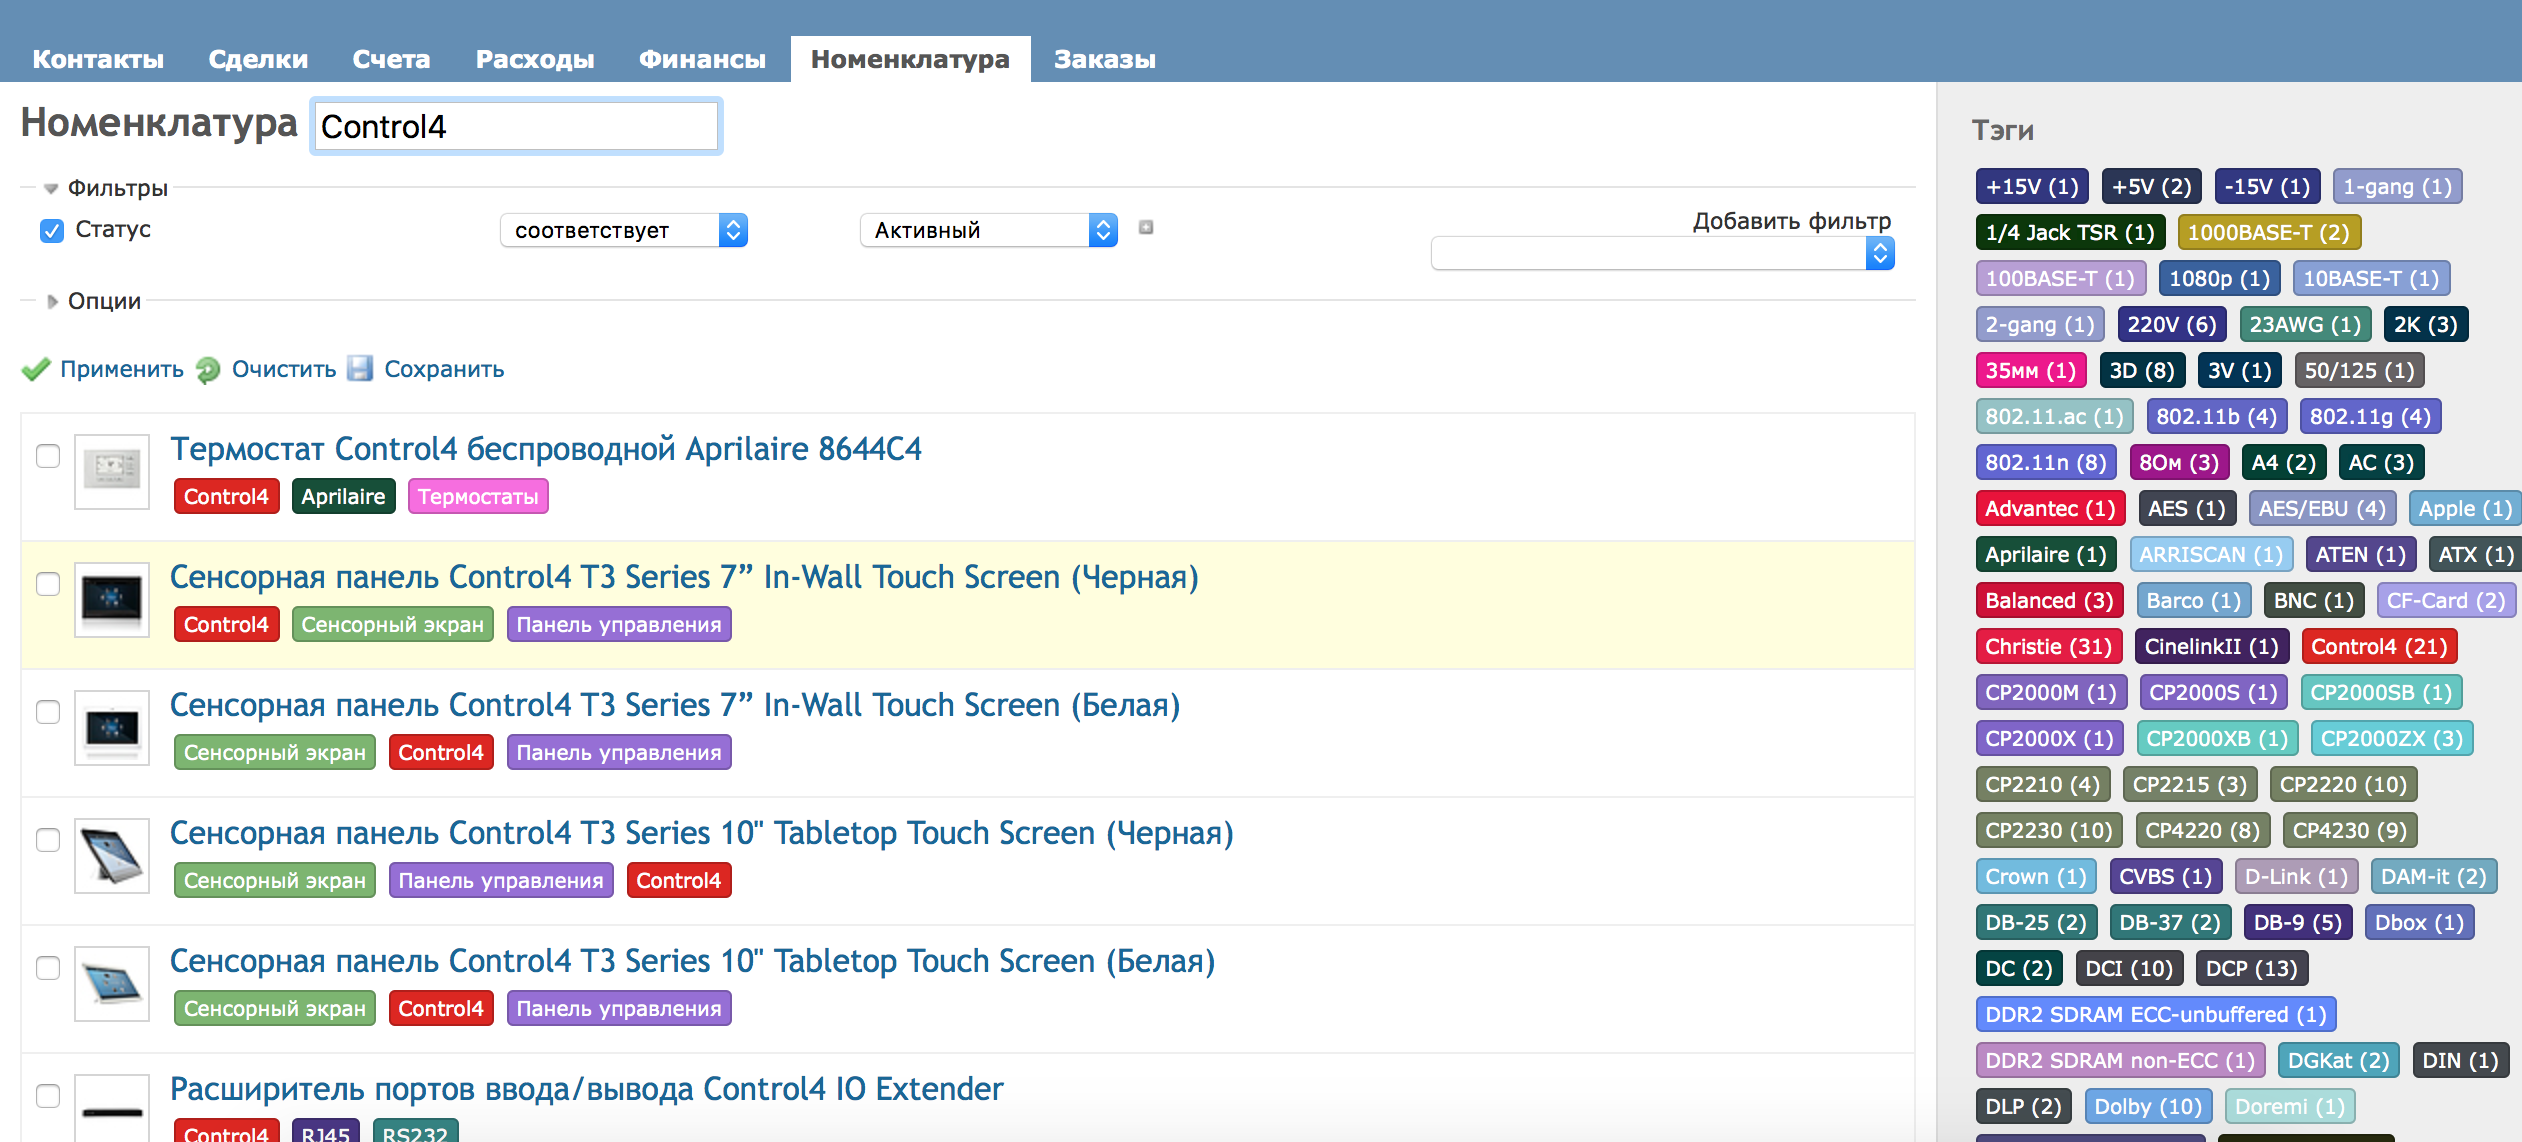Click the Balanced (3) tag
2522x1142 pixels.
click(2049, 601)
